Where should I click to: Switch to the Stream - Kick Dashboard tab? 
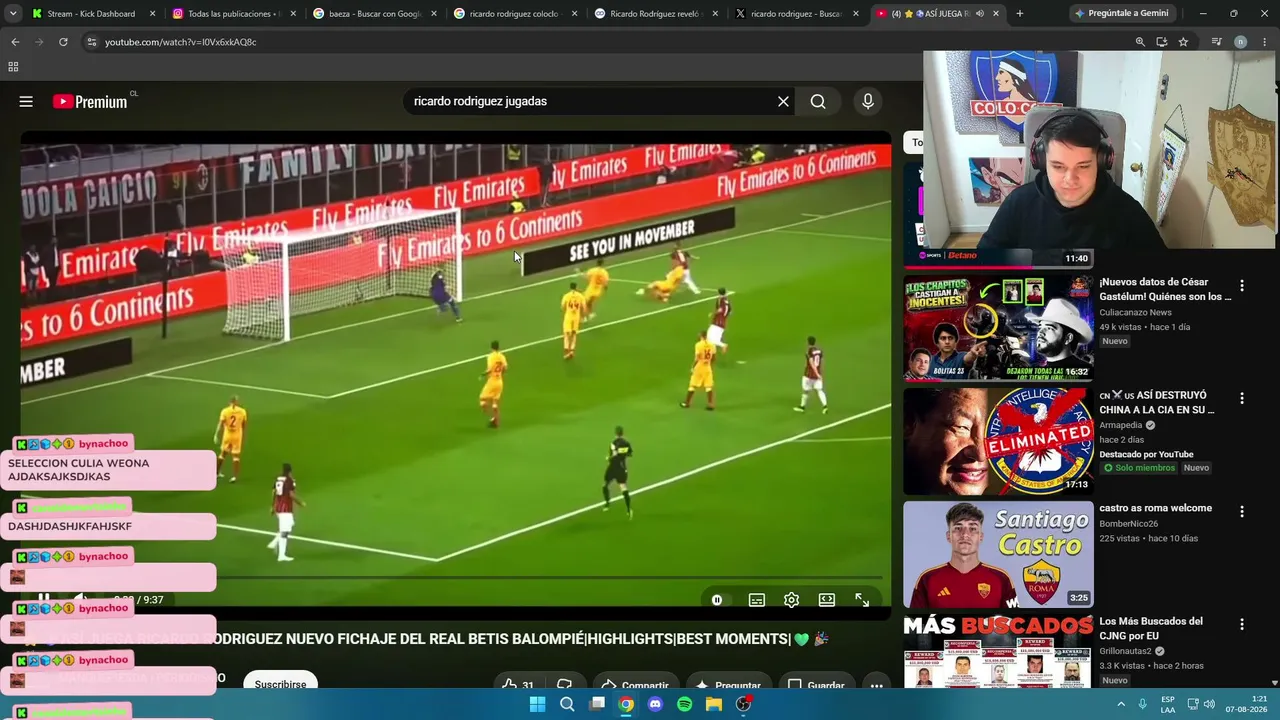tap(94, 14)
